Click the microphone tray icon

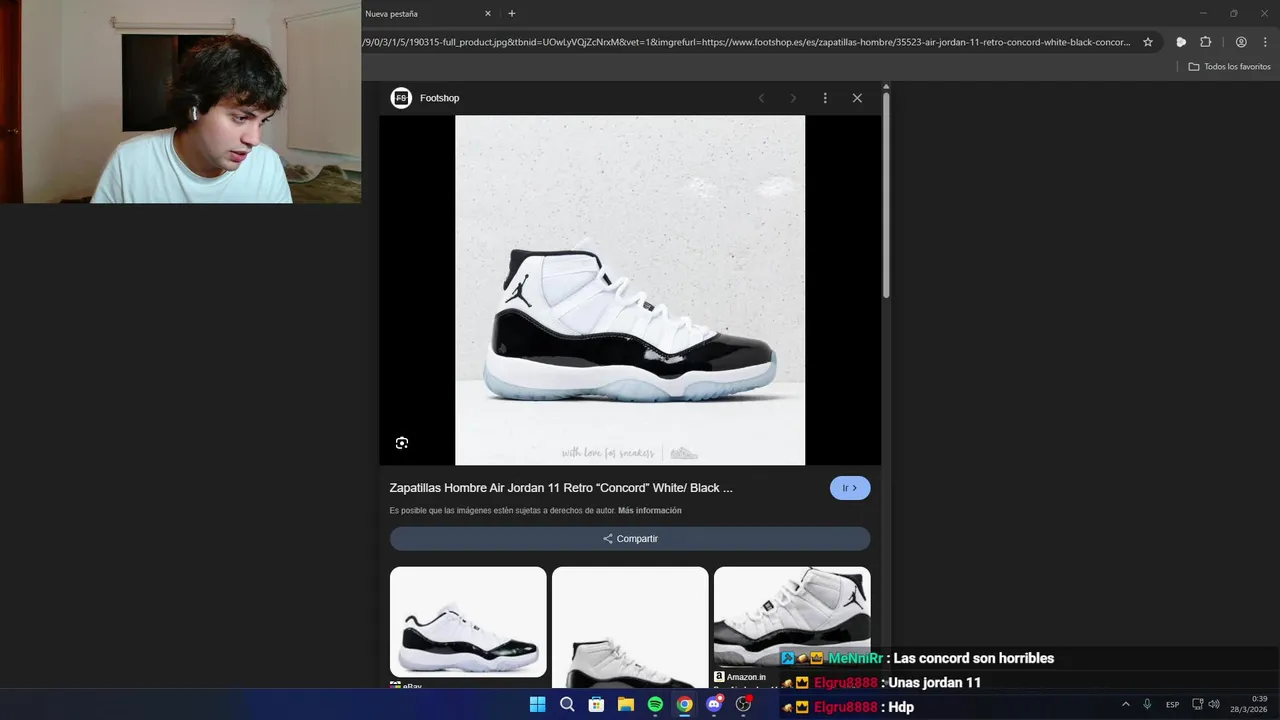point(1147,704)
